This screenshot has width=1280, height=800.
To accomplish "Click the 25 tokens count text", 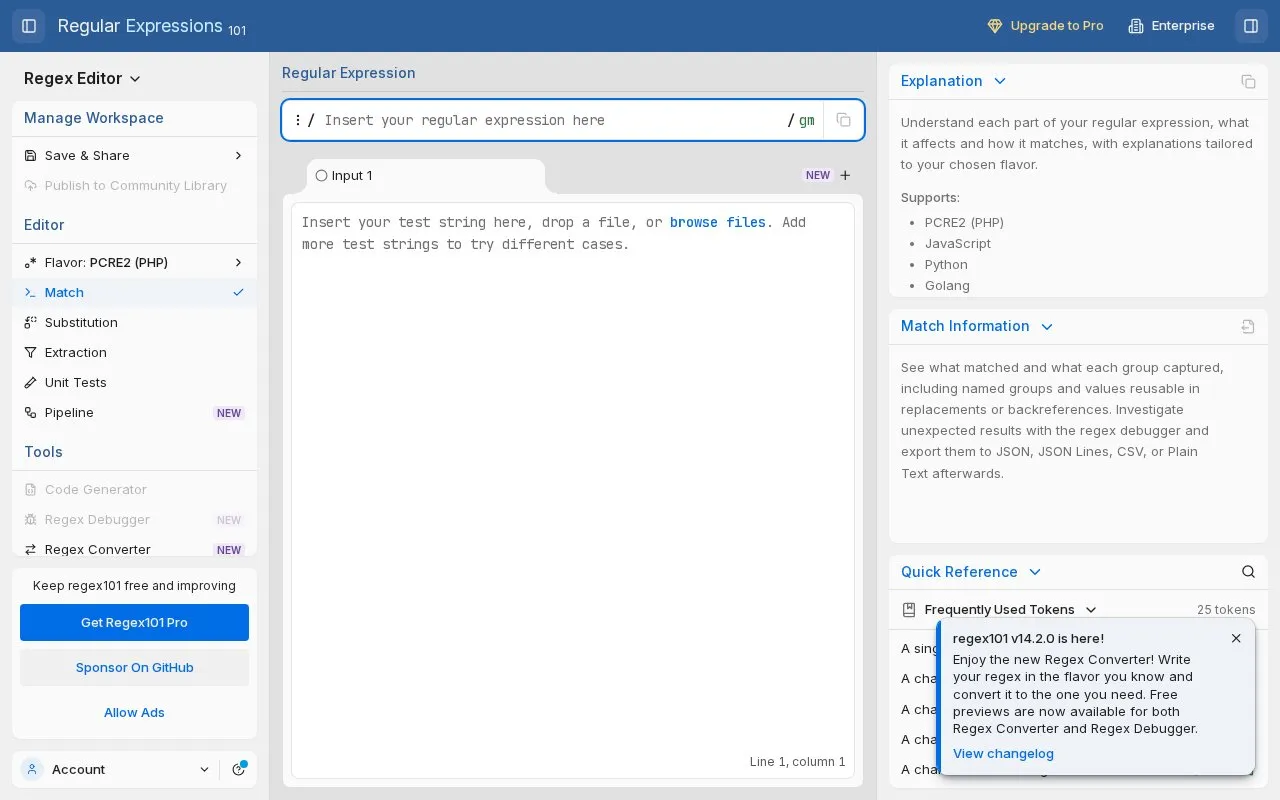I will [1226, 610].
